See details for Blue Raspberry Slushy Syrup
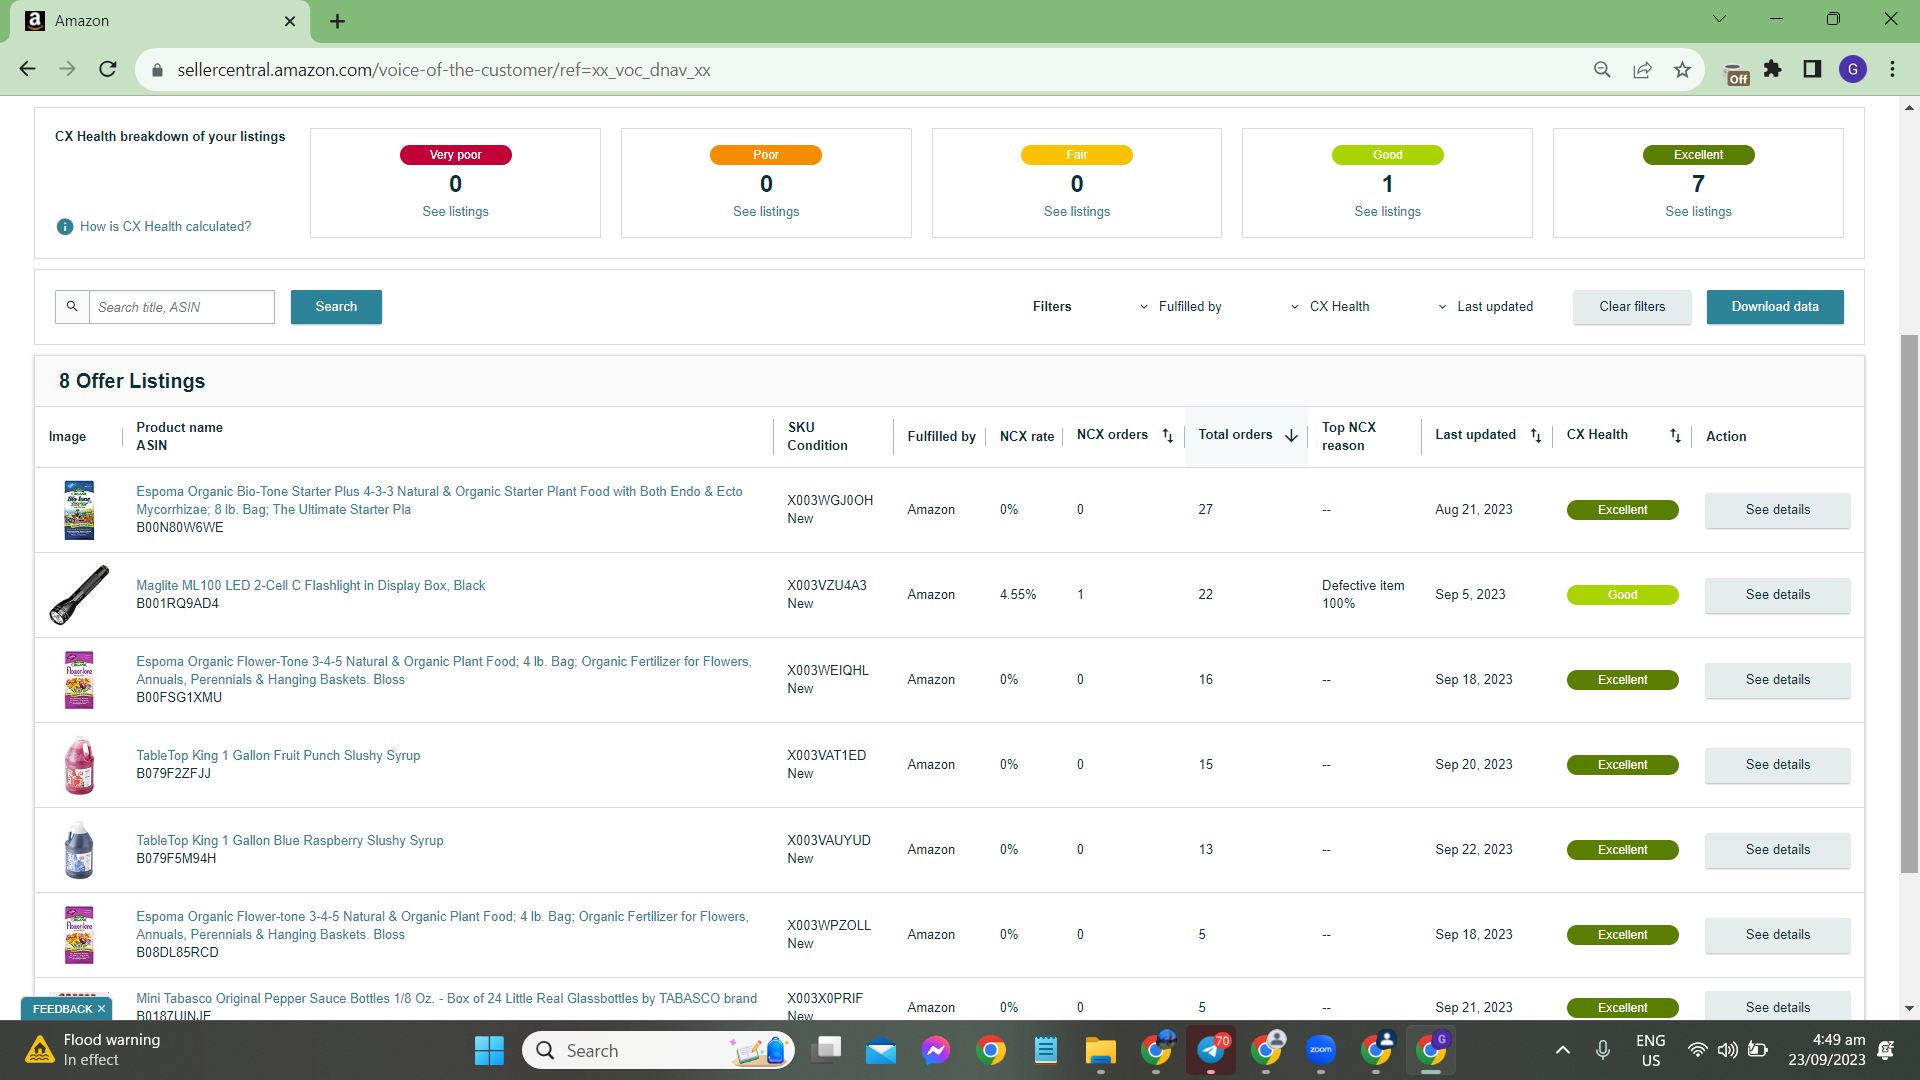 click(x=1778, y=850)
